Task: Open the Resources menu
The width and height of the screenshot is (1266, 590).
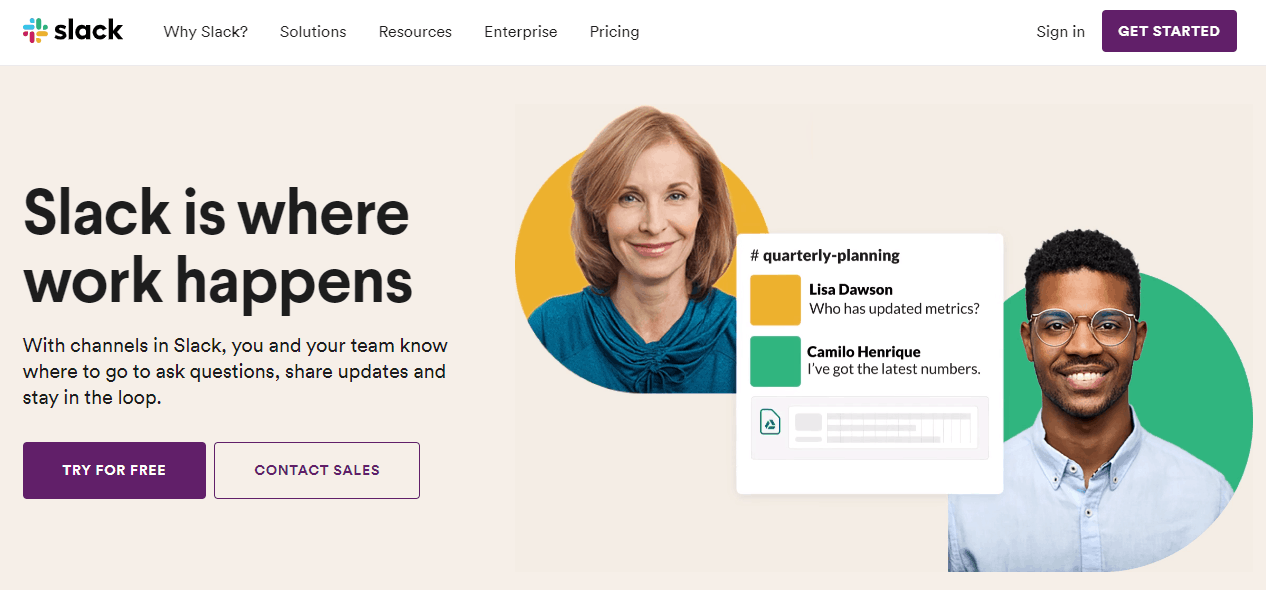Action: (x=415, y=32)
